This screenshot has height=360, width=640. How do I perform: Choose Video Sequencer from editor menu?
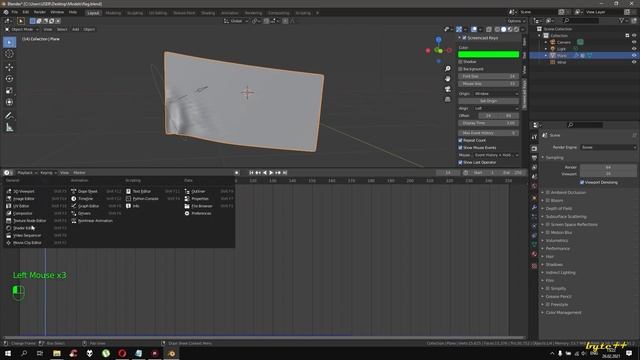36,236
